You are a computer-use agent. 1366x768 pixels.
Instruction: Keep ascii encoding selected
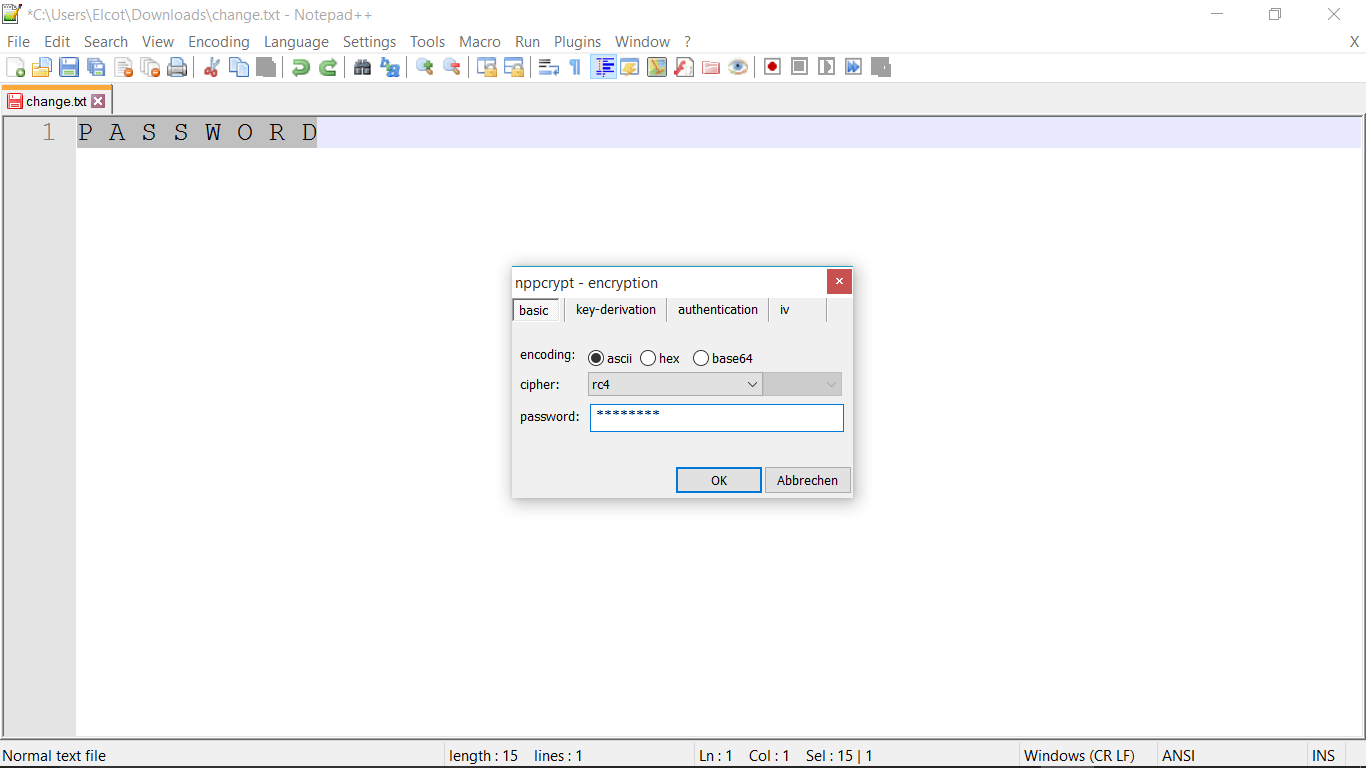tap(596, 357)
